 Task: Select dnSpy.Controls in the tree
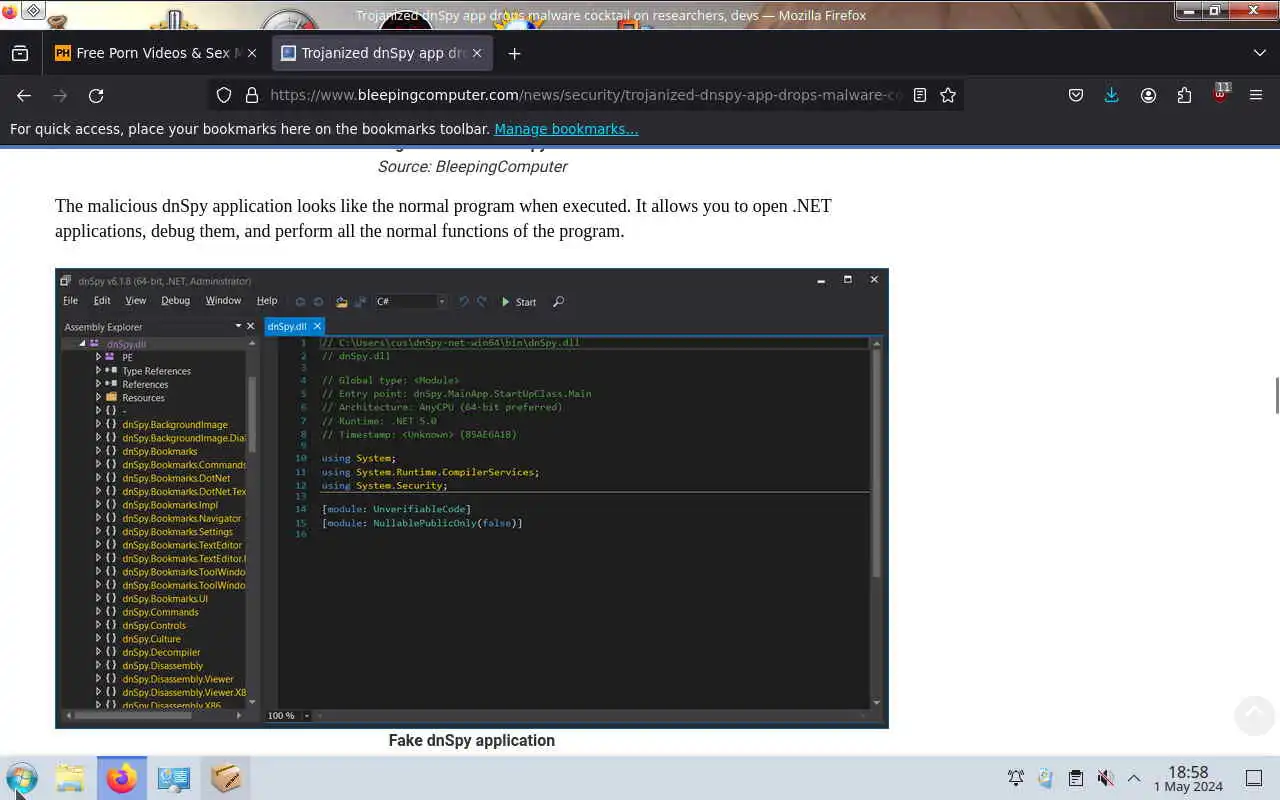coord(154,625)
